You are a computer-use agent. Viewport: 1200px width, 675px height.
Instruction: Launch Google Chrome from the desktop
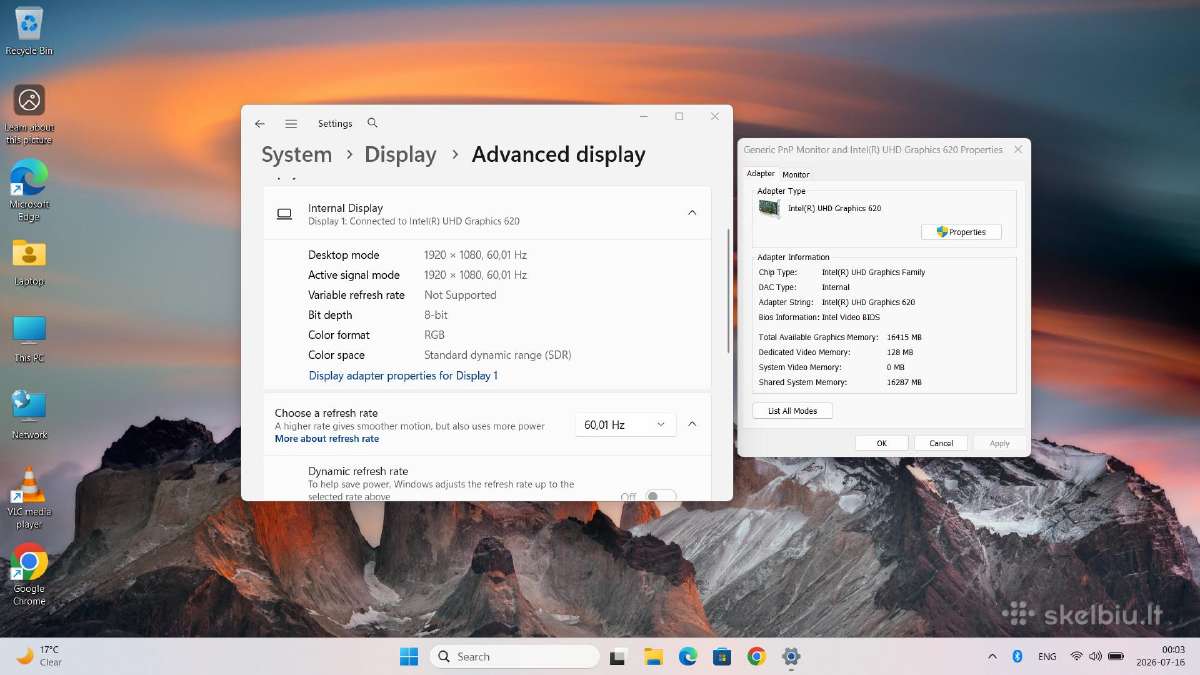29,574
